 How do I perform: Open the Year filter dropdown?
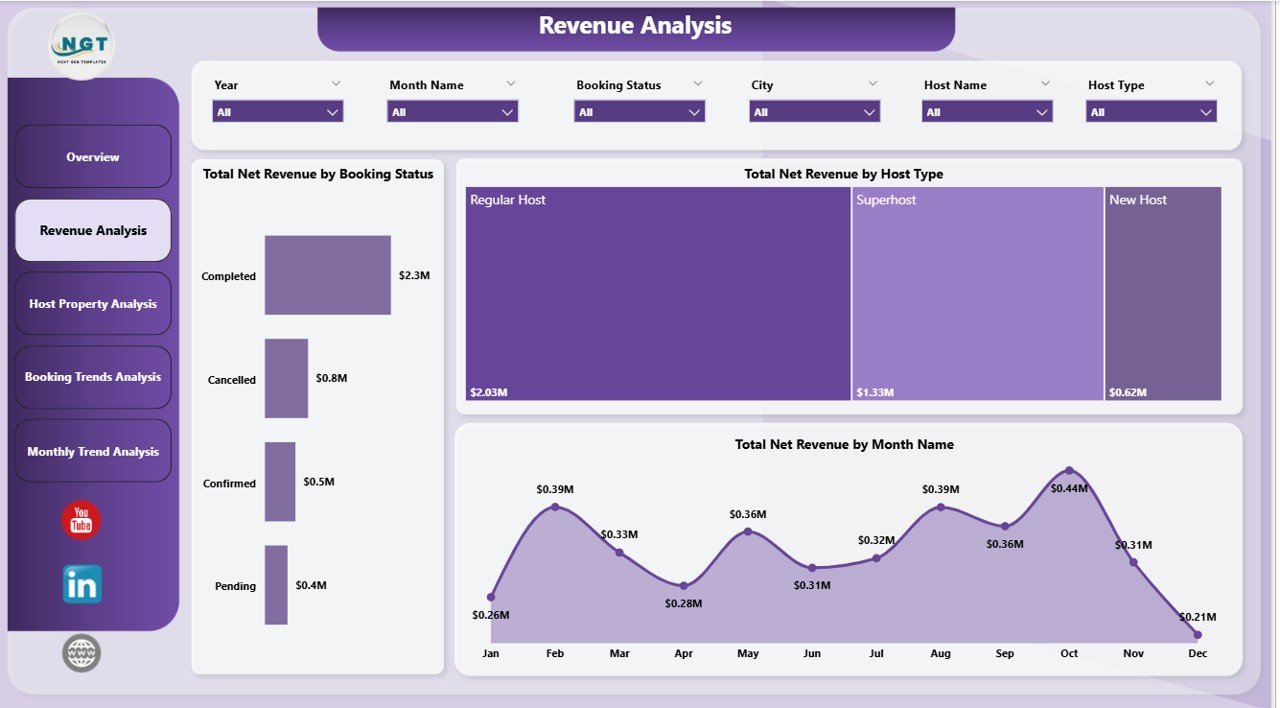coord(277,111)
